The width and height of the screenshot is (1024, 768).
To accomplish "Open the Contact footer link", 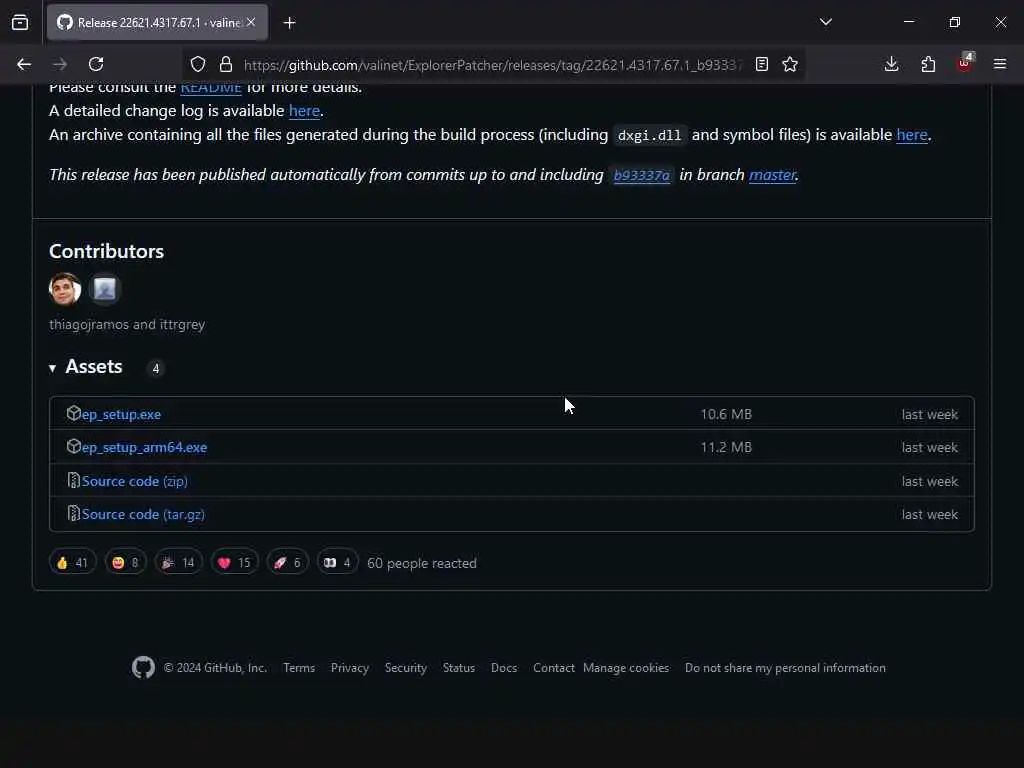I will tap(554, 668).
